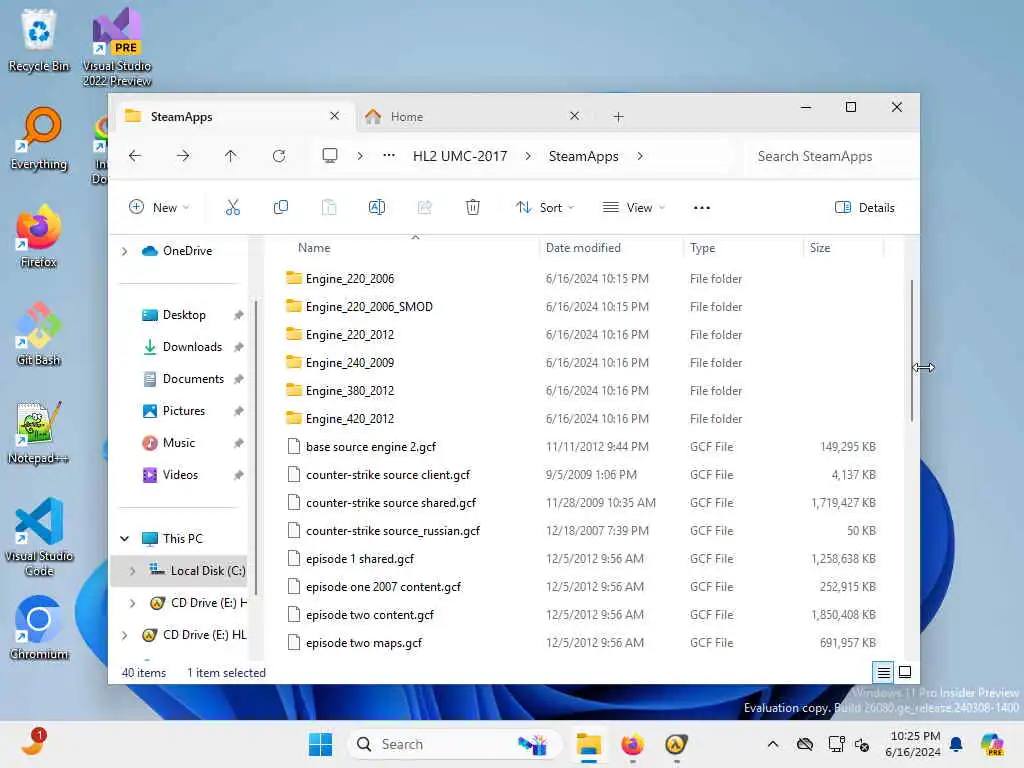Screen dimensions: 1024x768
Task: Click the Copy icon in toolbar
Action: tap(281, 208)
